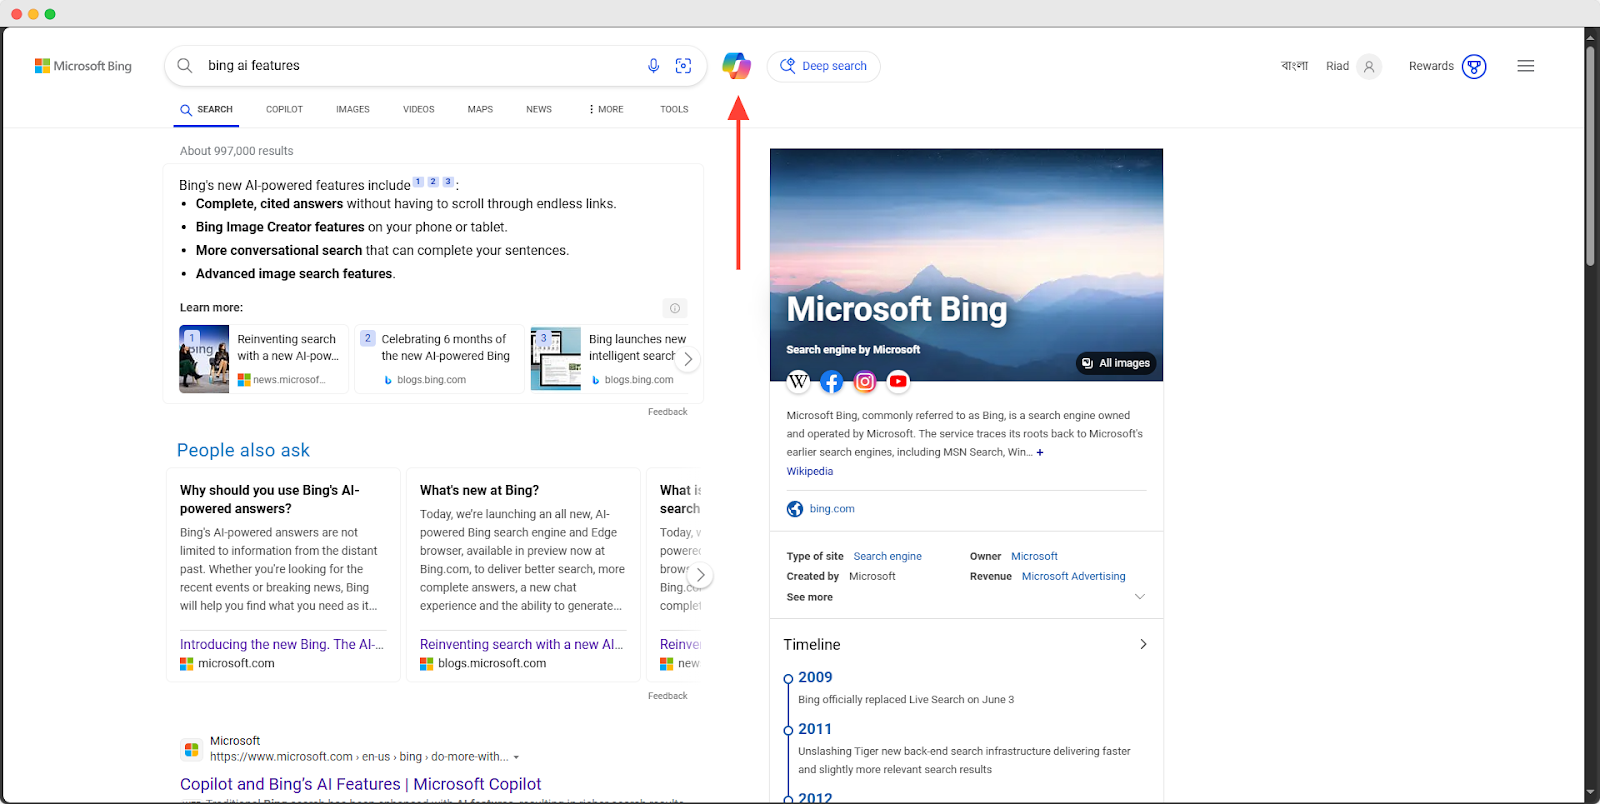This screenshot has width=1600, height=804.
Task: Click the Microsoft favicon of the first result
Action: click(191, 750)
